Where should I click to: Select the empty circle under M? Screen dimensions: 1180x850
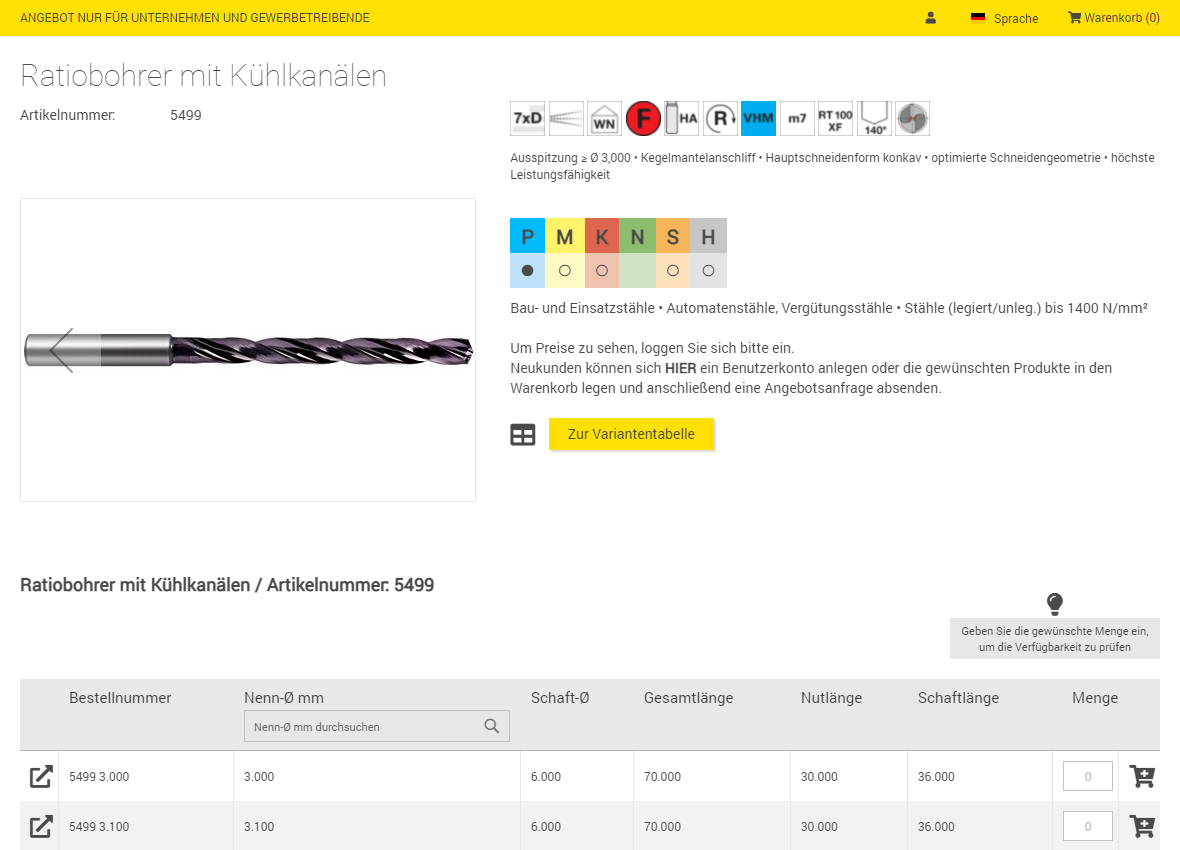click(565, 270)
